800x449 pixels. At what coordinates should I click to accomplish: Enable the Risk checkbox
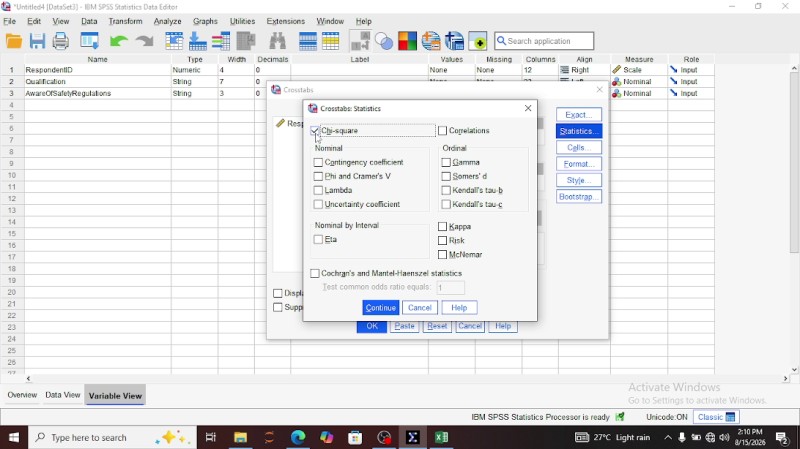point(442,240)
